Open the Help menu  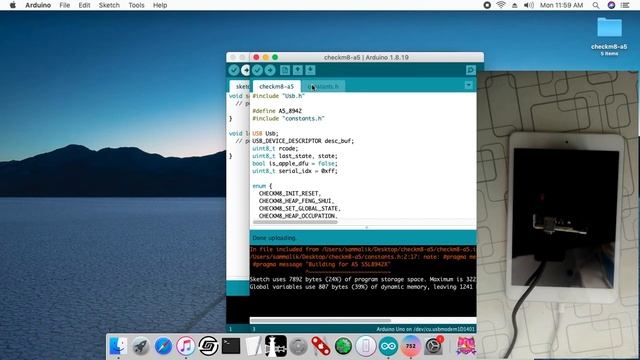pyautogui.click(x=160, y=5)
